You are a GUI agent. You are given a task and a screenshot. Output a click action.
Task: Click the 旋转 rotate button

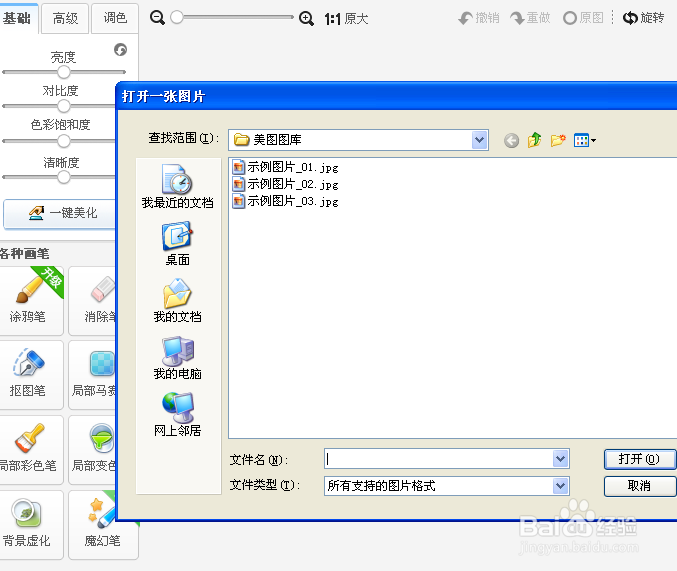tap(643, 18)
